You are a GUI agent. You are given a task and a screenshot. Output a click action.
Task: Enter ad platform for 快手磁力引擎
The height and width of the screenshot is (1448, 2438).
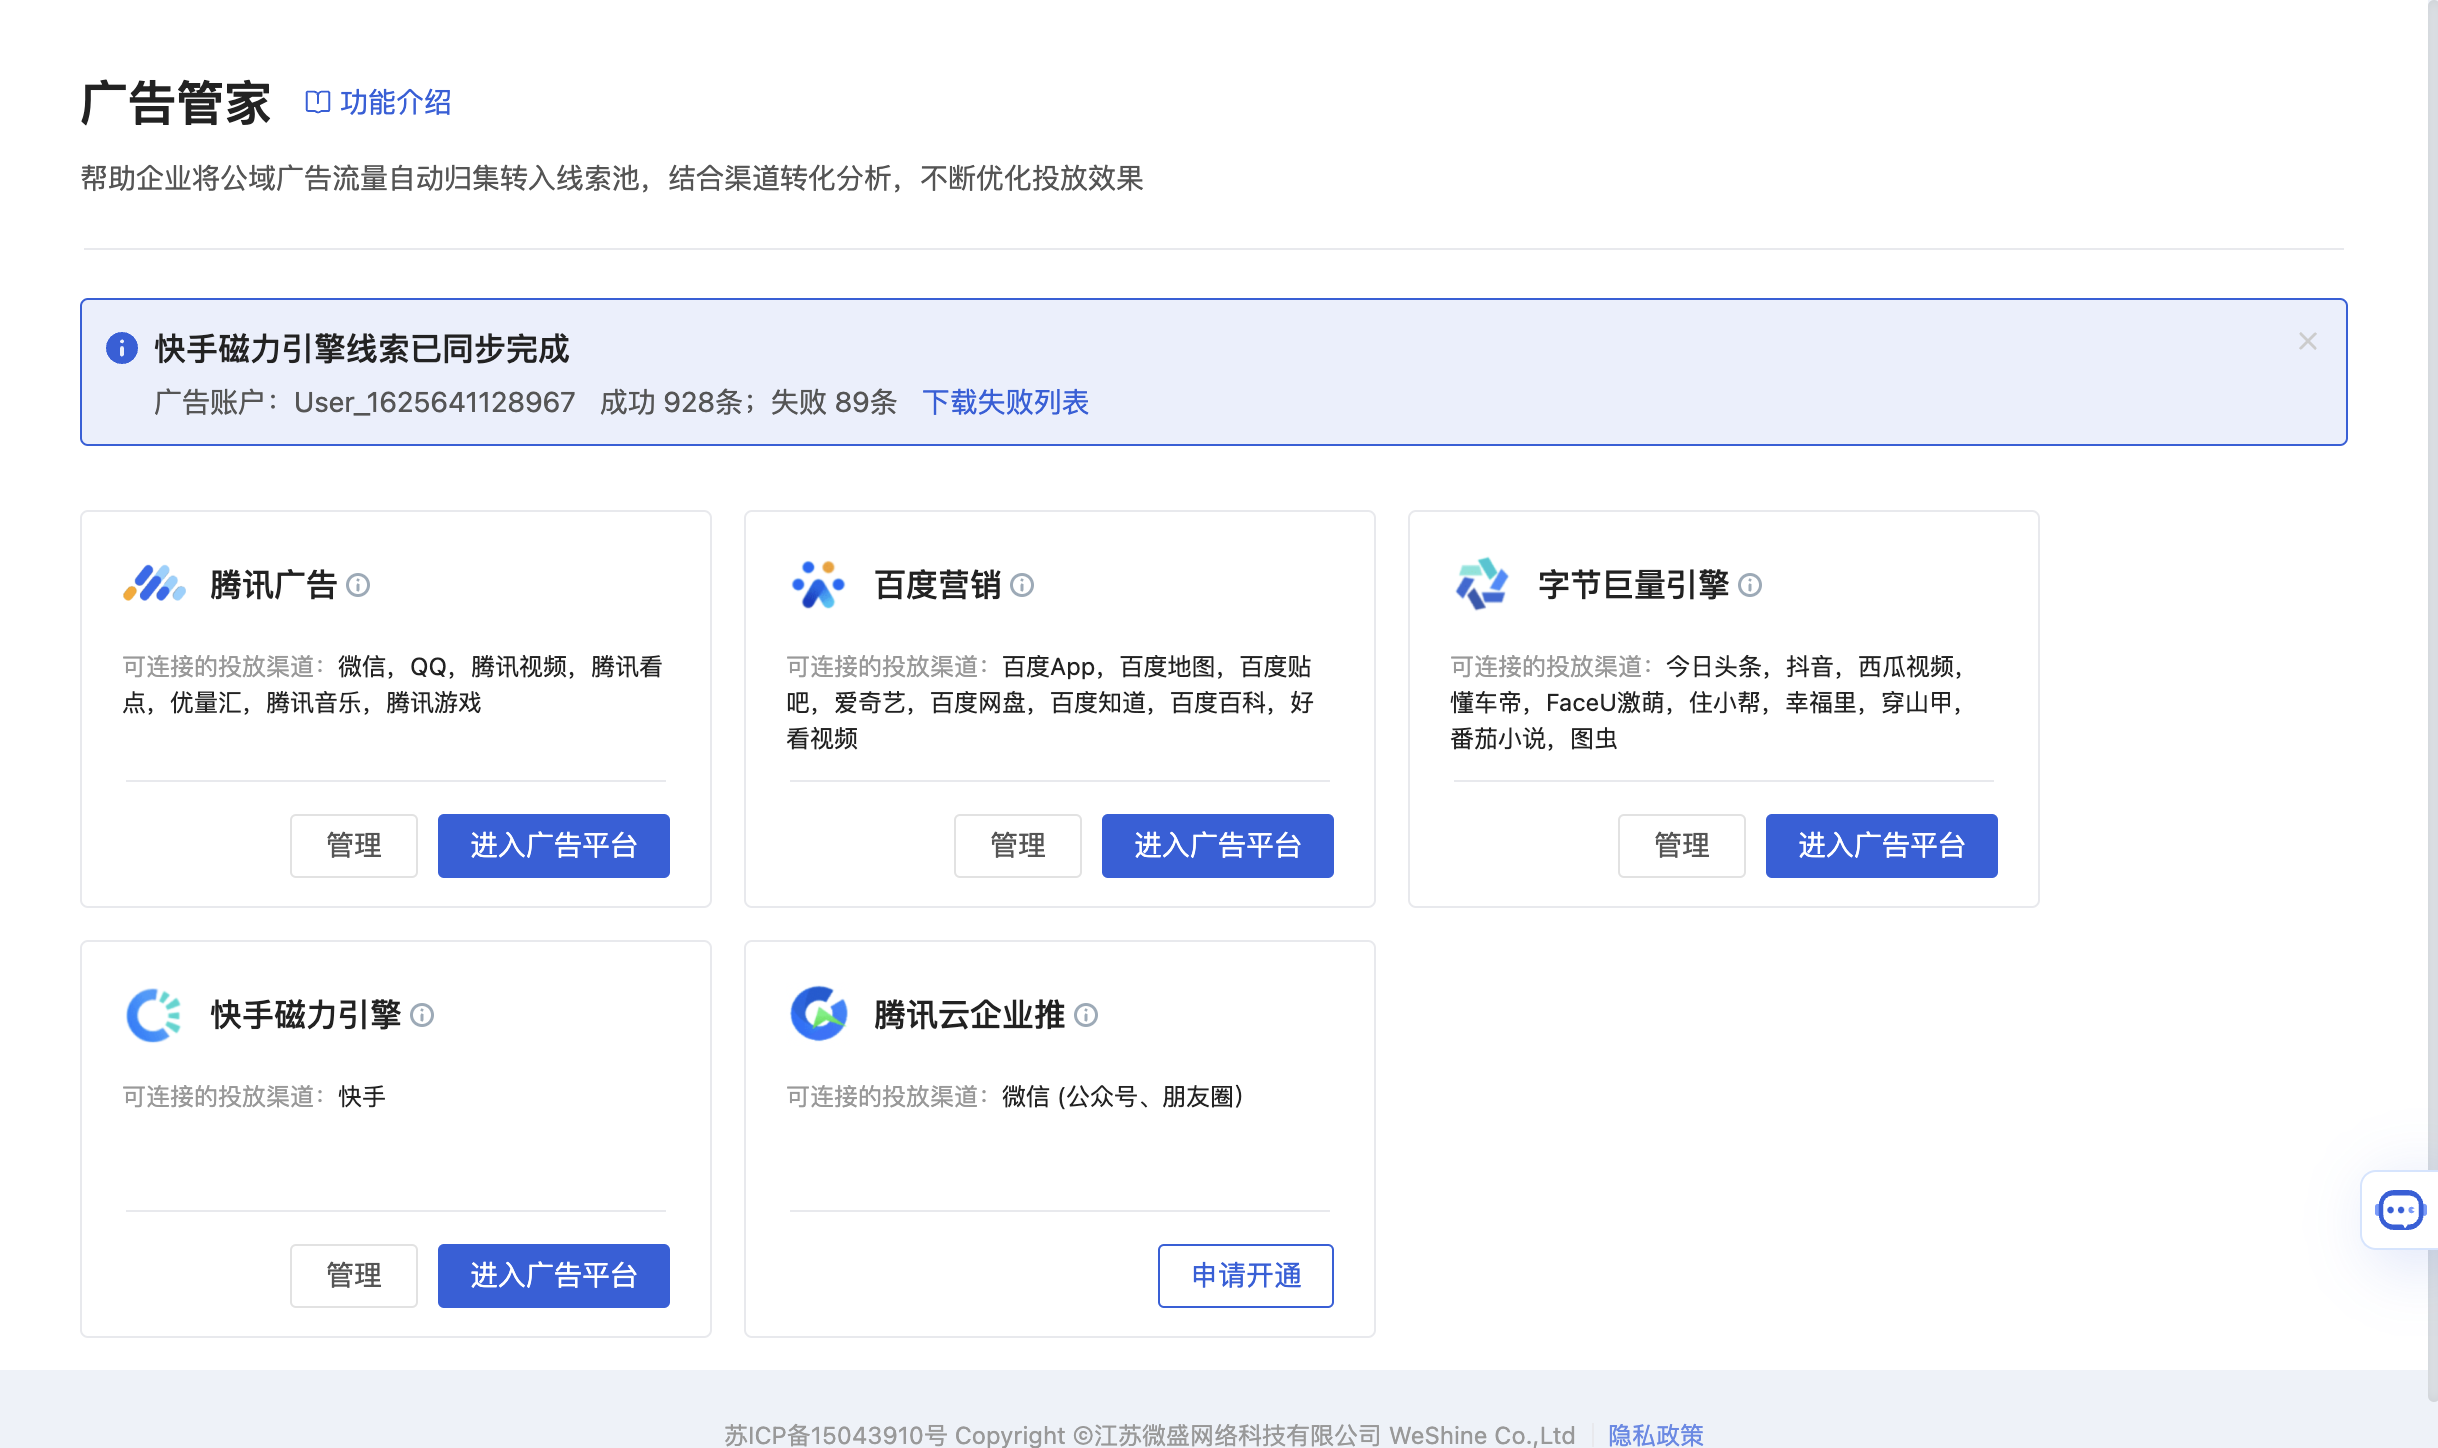pyautogui.click(x=554, y=1276)
